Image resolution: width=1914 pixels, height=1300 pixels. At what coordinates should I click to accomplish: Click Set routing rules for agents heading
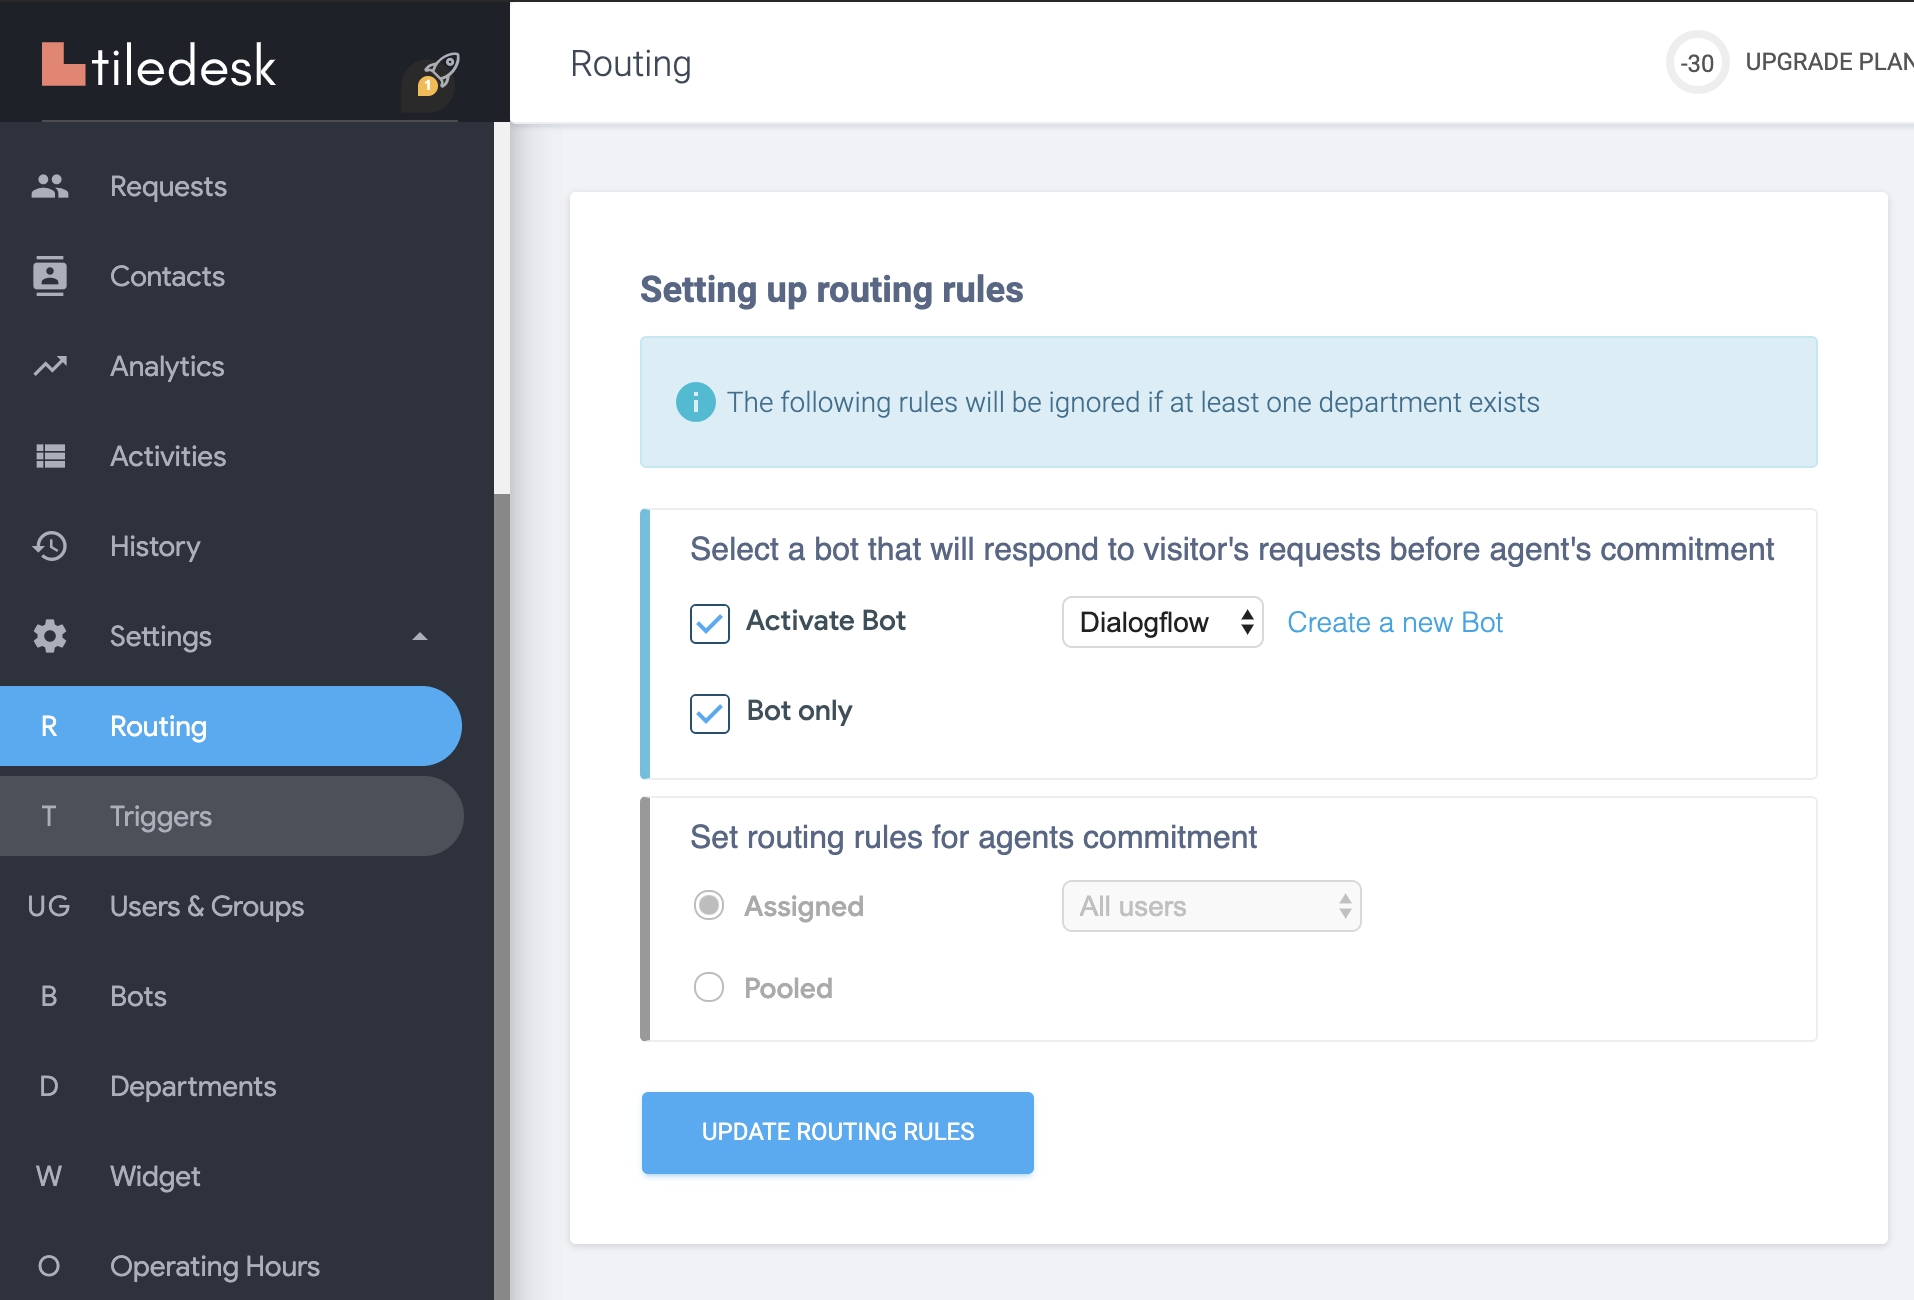point(973,837)
